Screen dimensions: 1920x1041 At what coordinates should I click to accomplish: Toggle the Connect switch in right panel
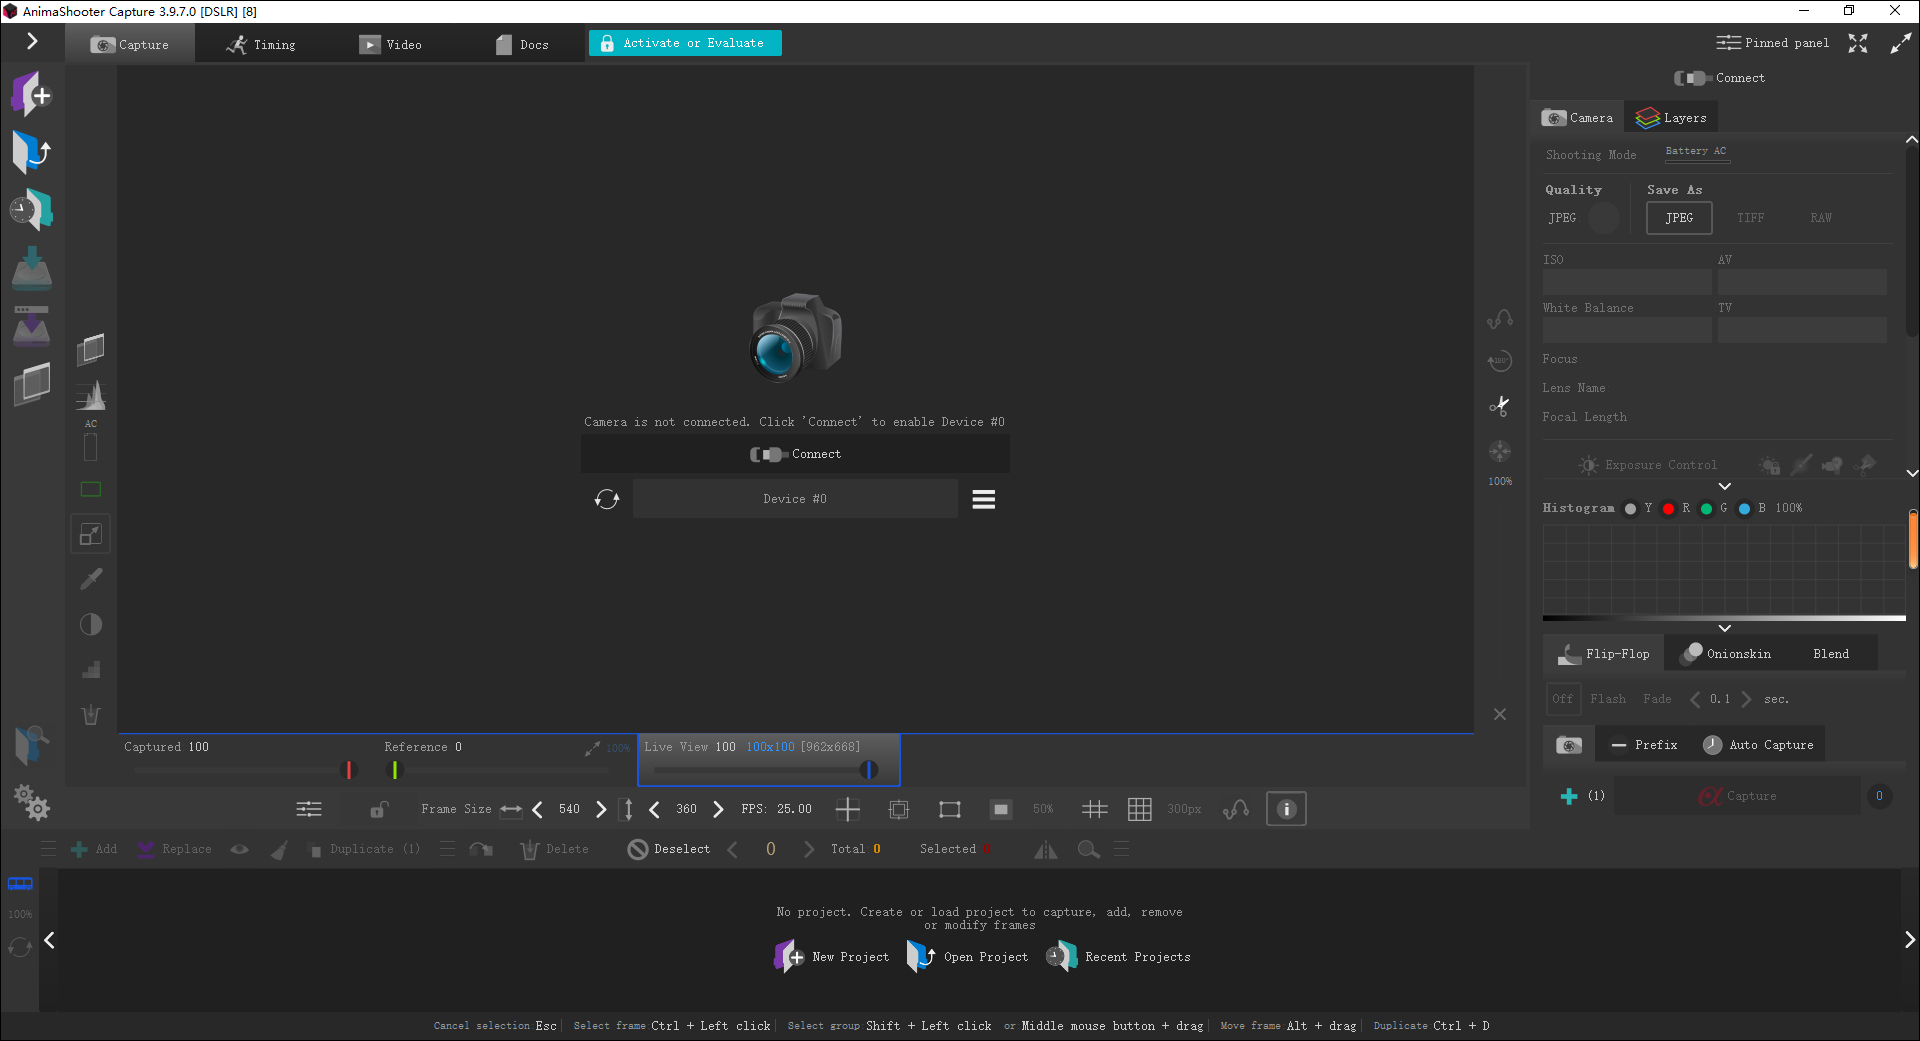click(x=1720, y=78)
